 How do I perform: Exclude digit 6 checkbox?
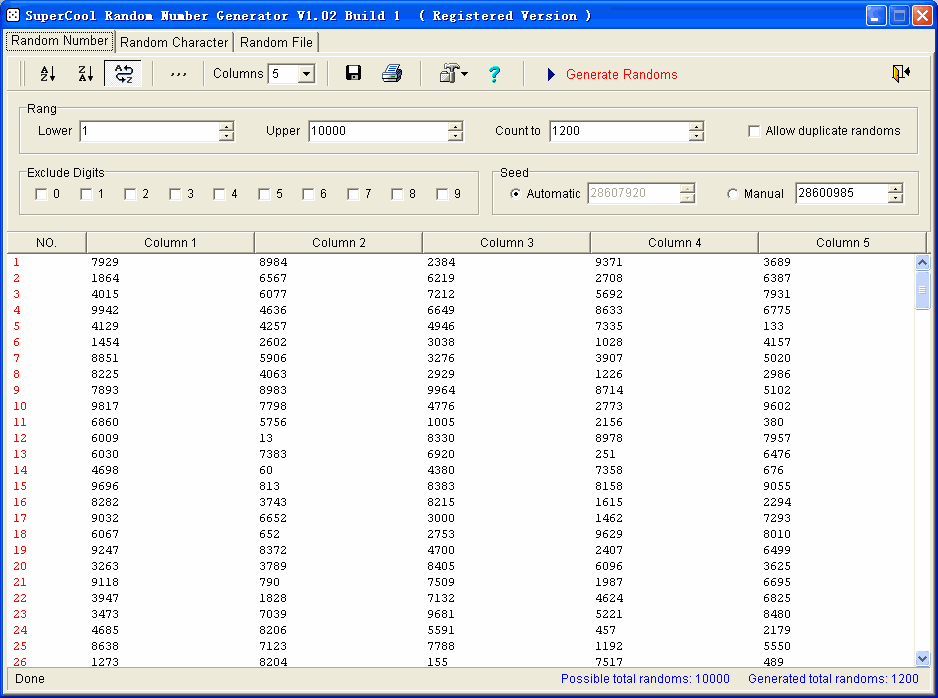[308, 194]
